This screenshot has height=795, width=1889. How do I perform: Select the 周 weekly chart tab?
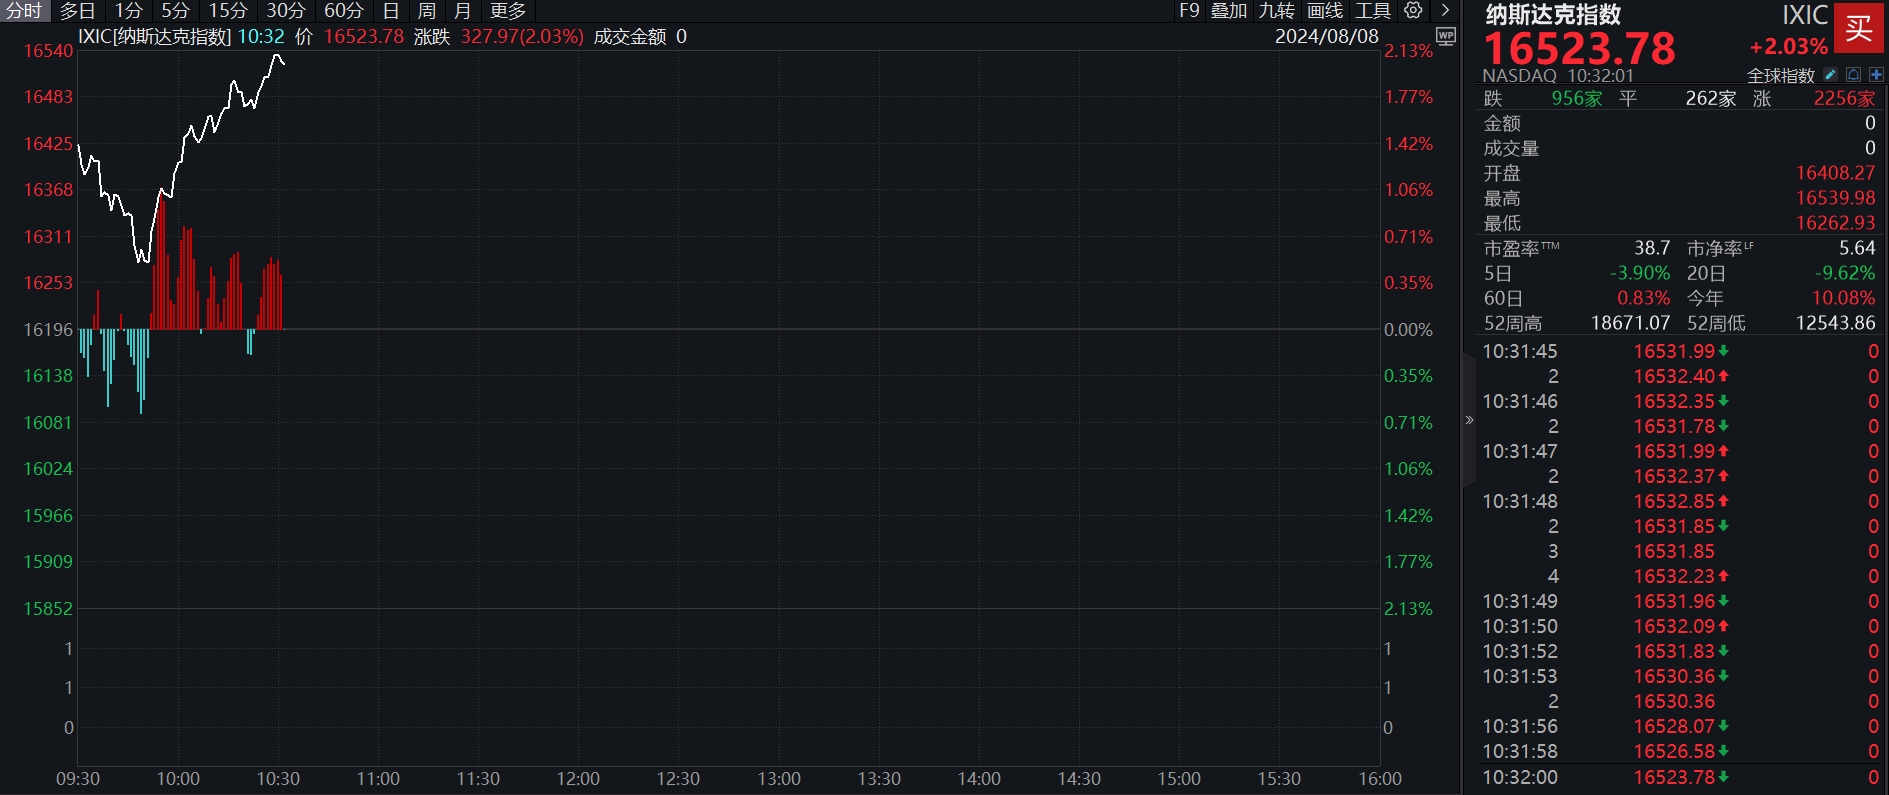tap(427, 11)
